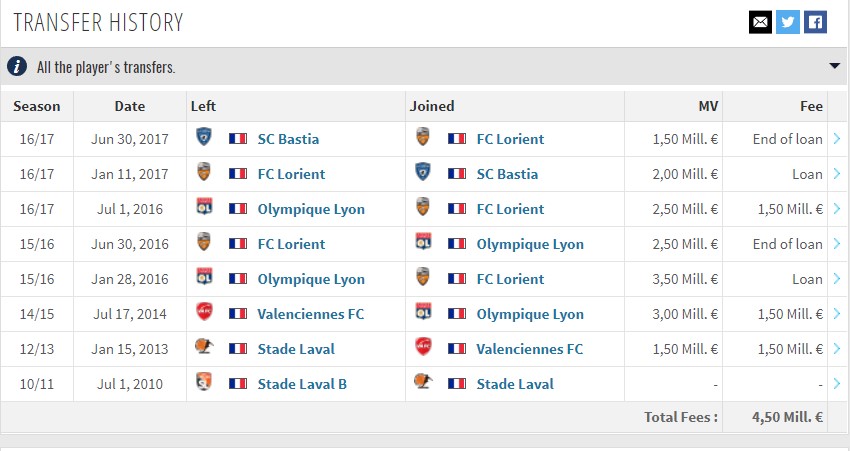The image size is (850, 451).
Task: Click Valenciennes FC crest in Jul 17, 2014 row
Action: click(204, 312)
